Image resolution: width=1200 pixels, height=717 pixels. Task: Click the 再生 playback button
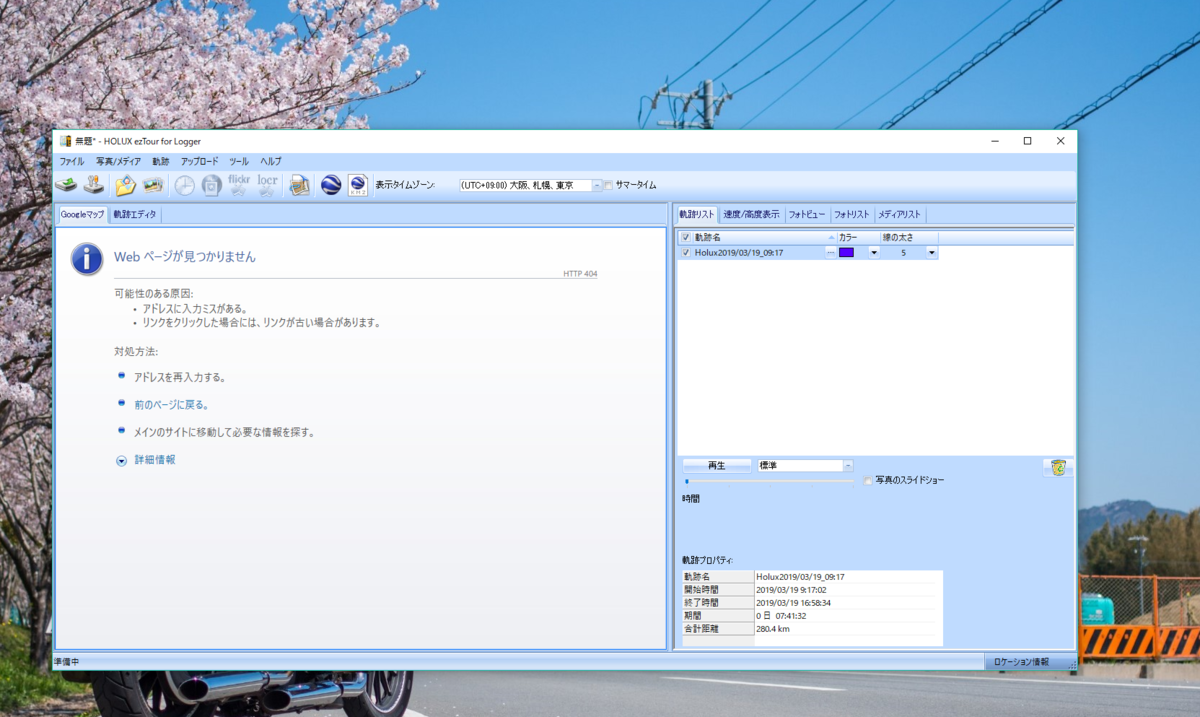click(715, 464)
